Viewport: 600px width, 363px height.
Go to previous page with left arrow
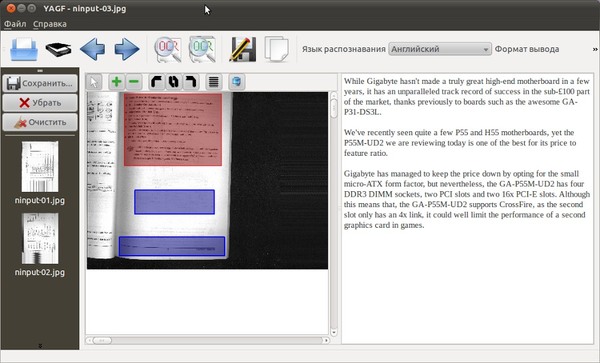click(93, 49)
